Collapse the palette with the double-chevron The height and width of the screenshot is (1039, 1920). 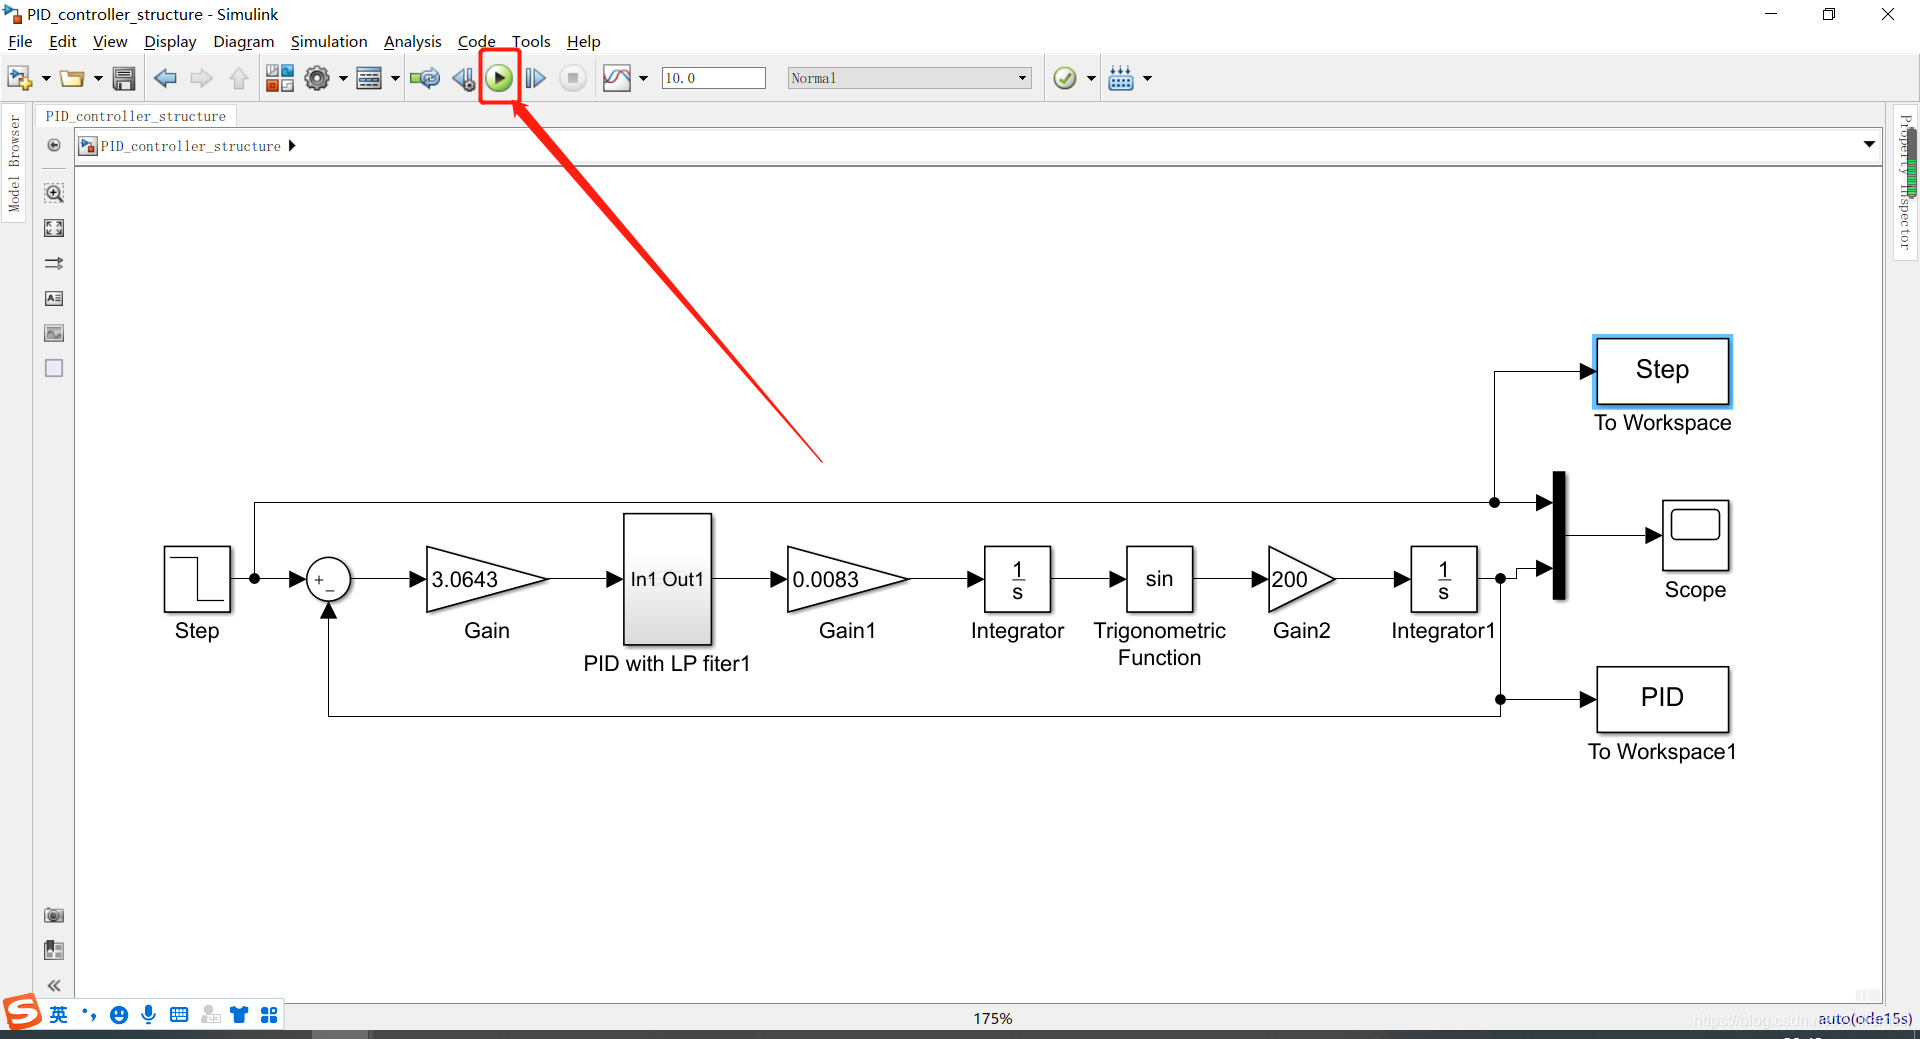click(53, 985)
